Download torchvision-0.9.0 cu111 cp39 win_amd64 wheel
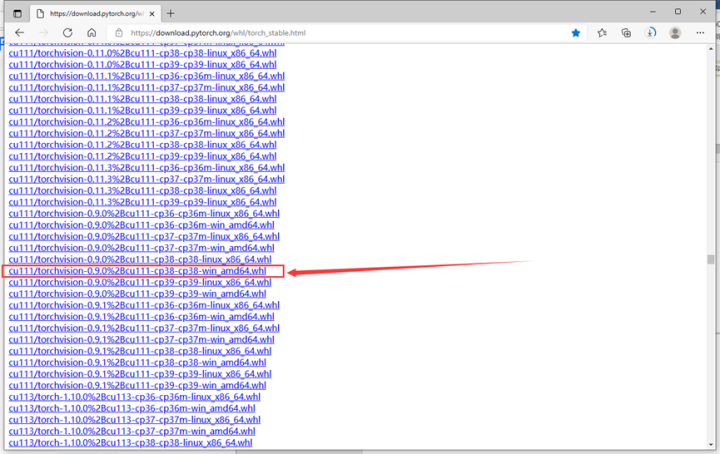This screenshot has height=454, width=720. click(x=137, y=294)
